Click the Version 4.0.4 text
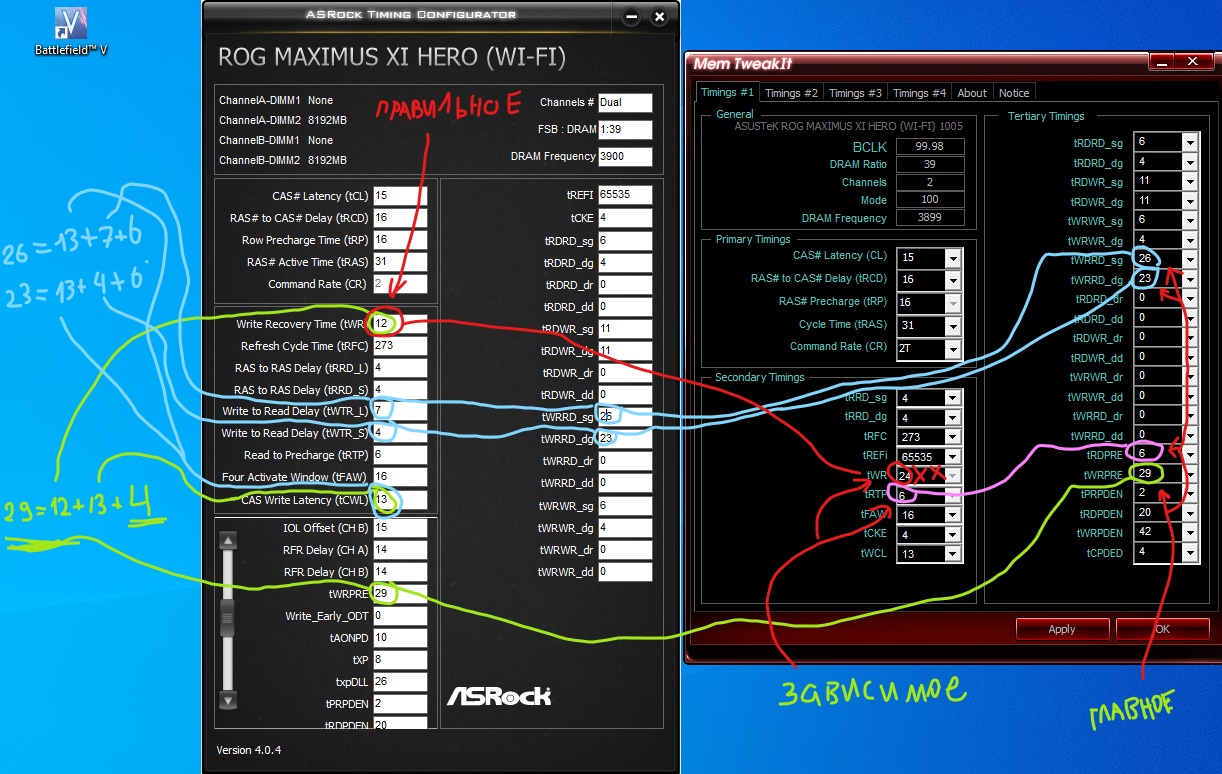The width and height of the screenshot is (1222, 774). [x=249, y=749]
